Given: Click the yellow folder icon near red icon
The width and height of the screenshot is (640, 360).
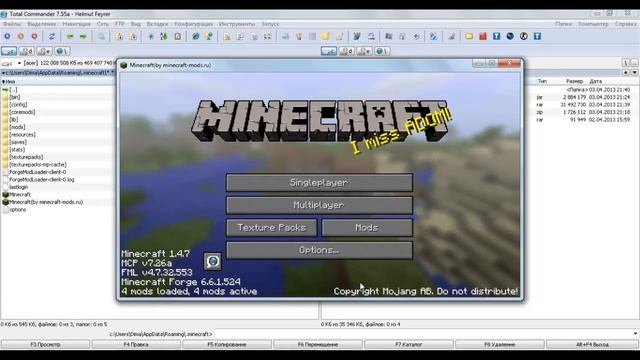Looking at the screenshot, I should pyautogui.click(x=469, y=36).
